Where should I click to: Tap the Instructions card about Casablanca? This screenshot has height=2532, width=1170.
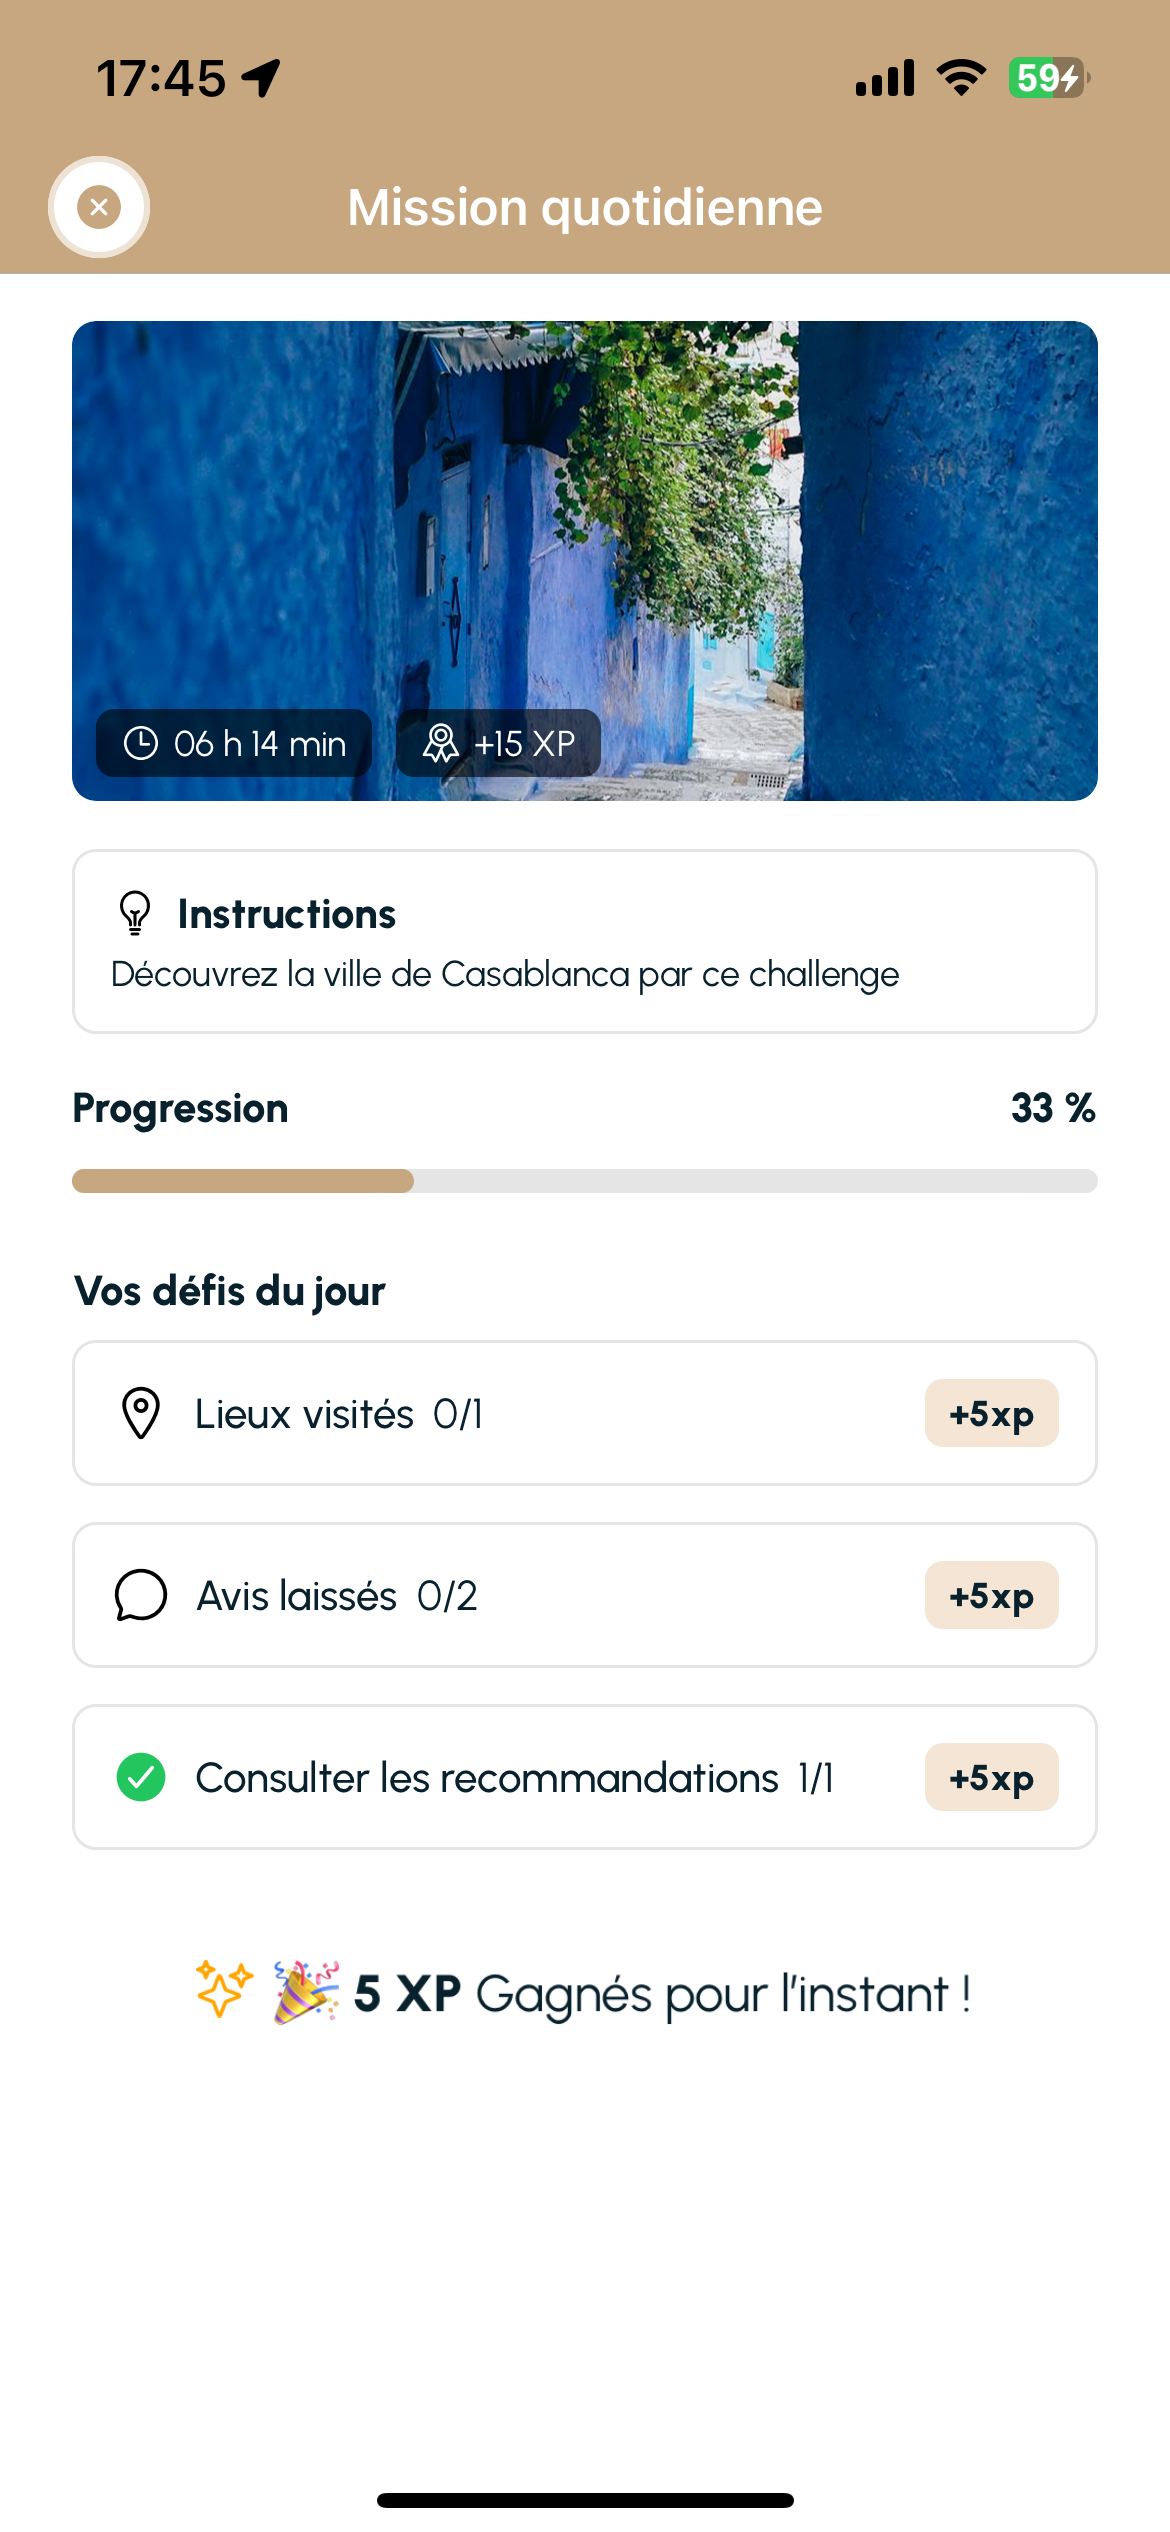pyautogui.click(x=585, y=941)
